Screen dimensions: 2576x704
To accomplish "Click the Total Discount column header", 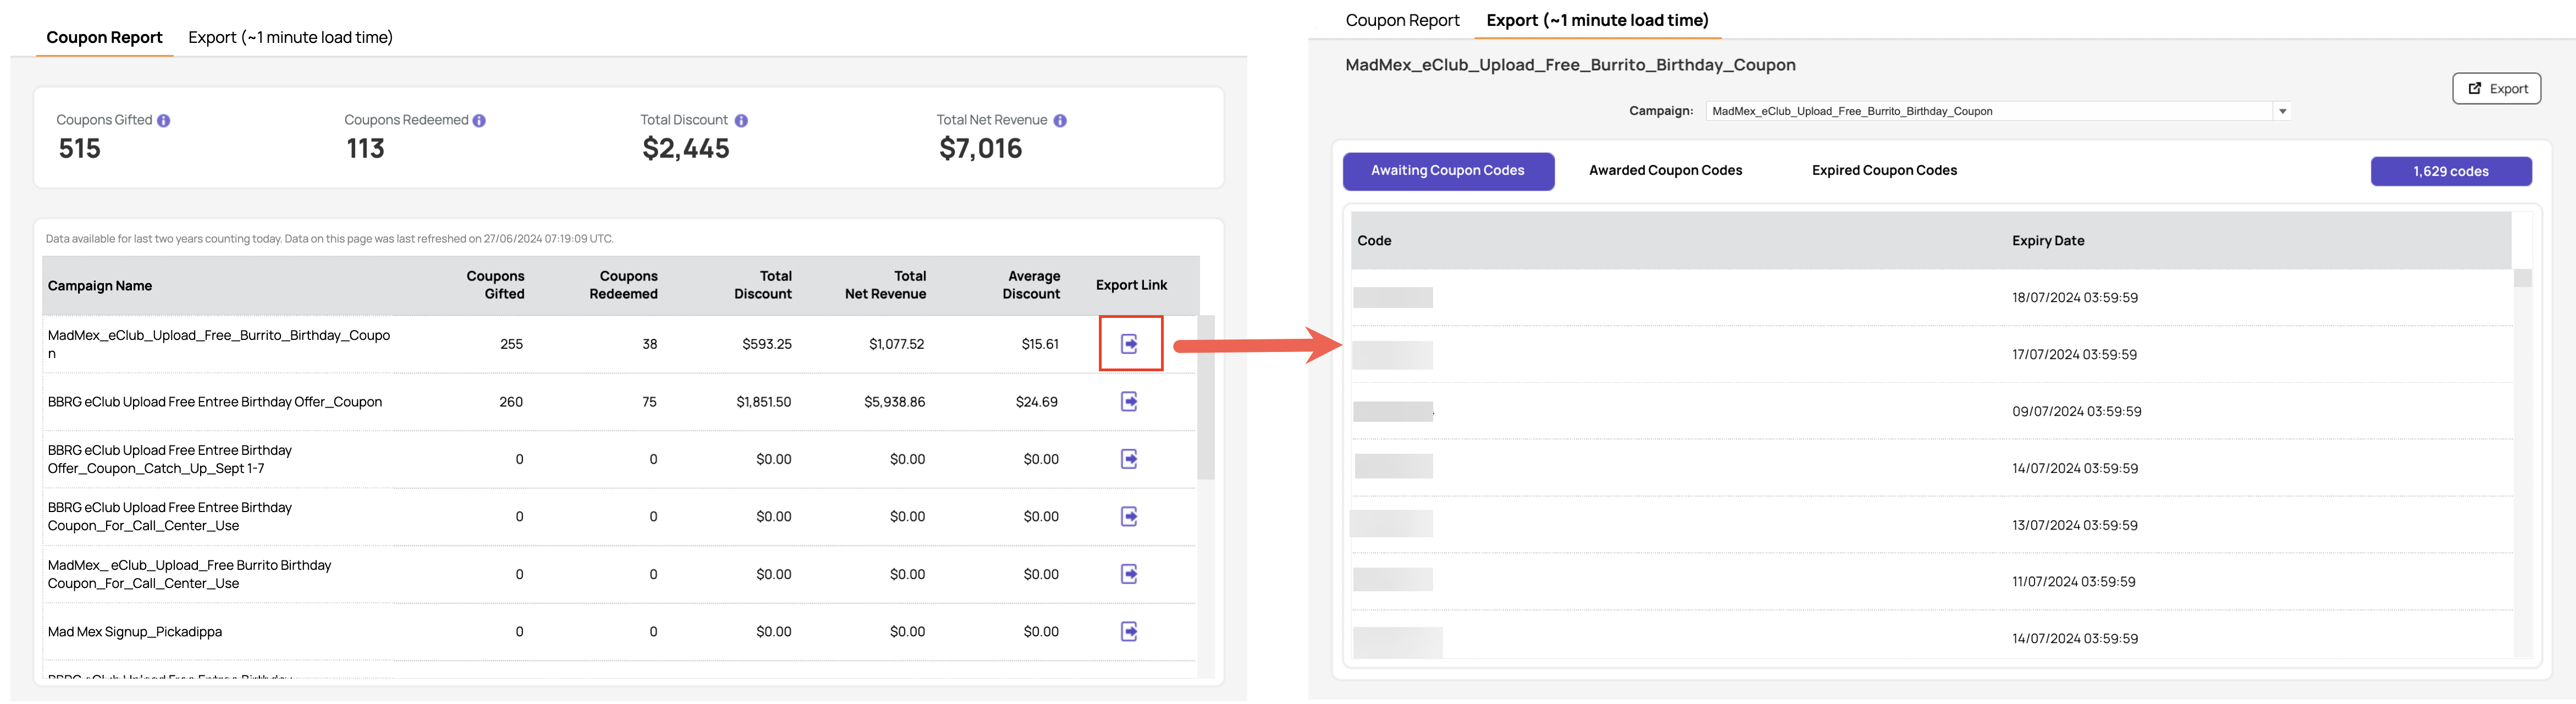I will [763, 285].
